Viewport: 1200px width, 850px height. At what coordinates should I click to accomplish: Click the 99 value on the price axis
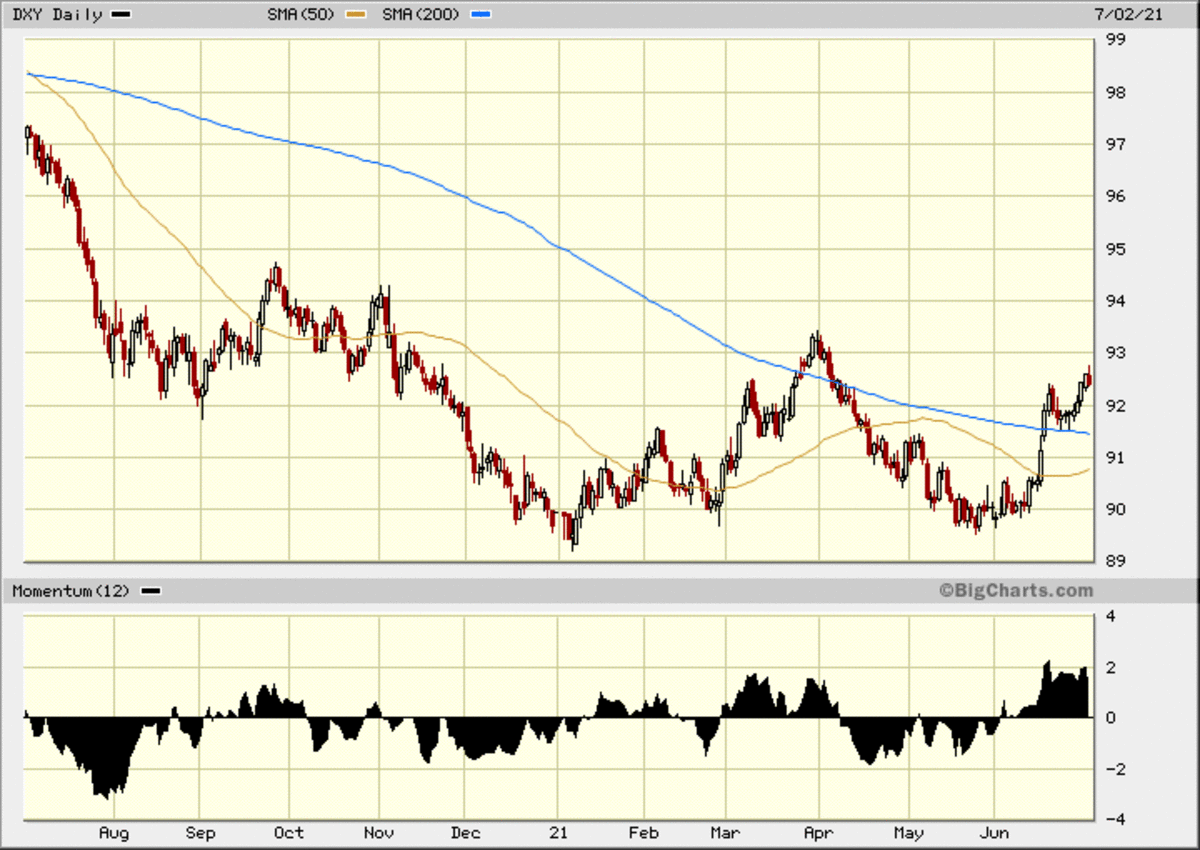[x=1110, y=40]
